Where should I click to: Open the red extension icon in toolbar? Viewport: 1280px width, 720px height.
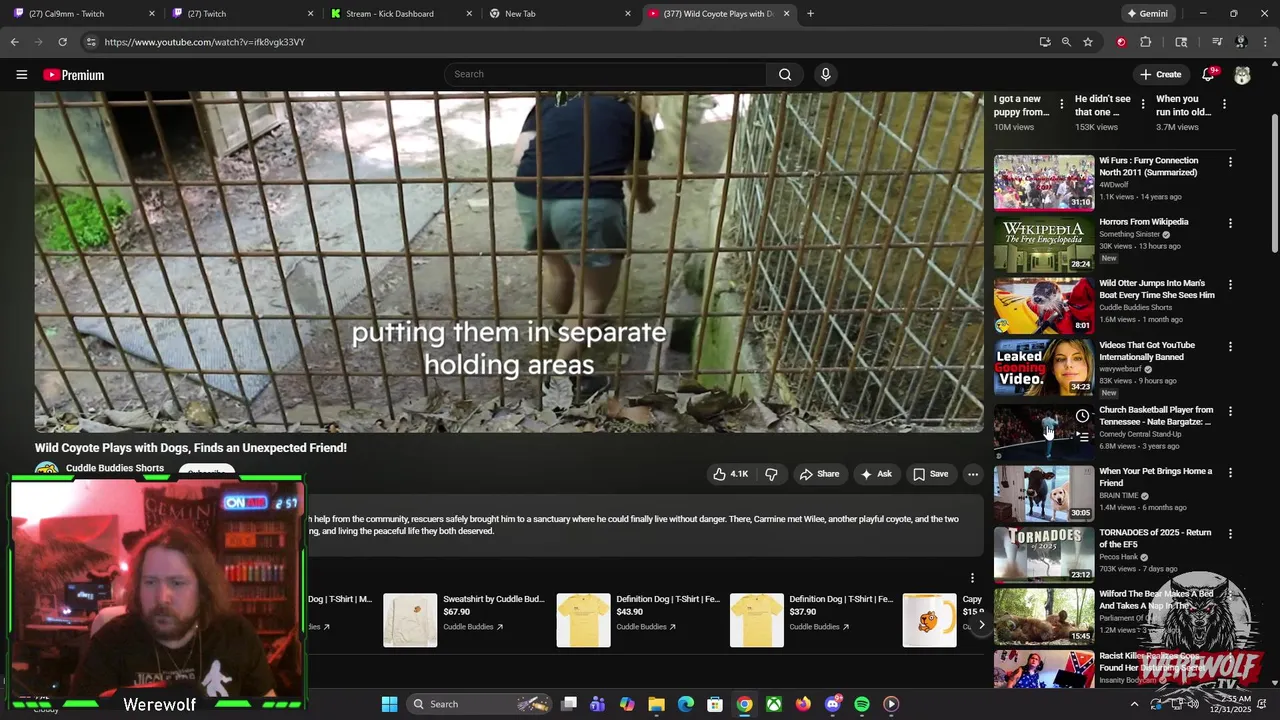pyautogui.click(x=1121, y=42)
